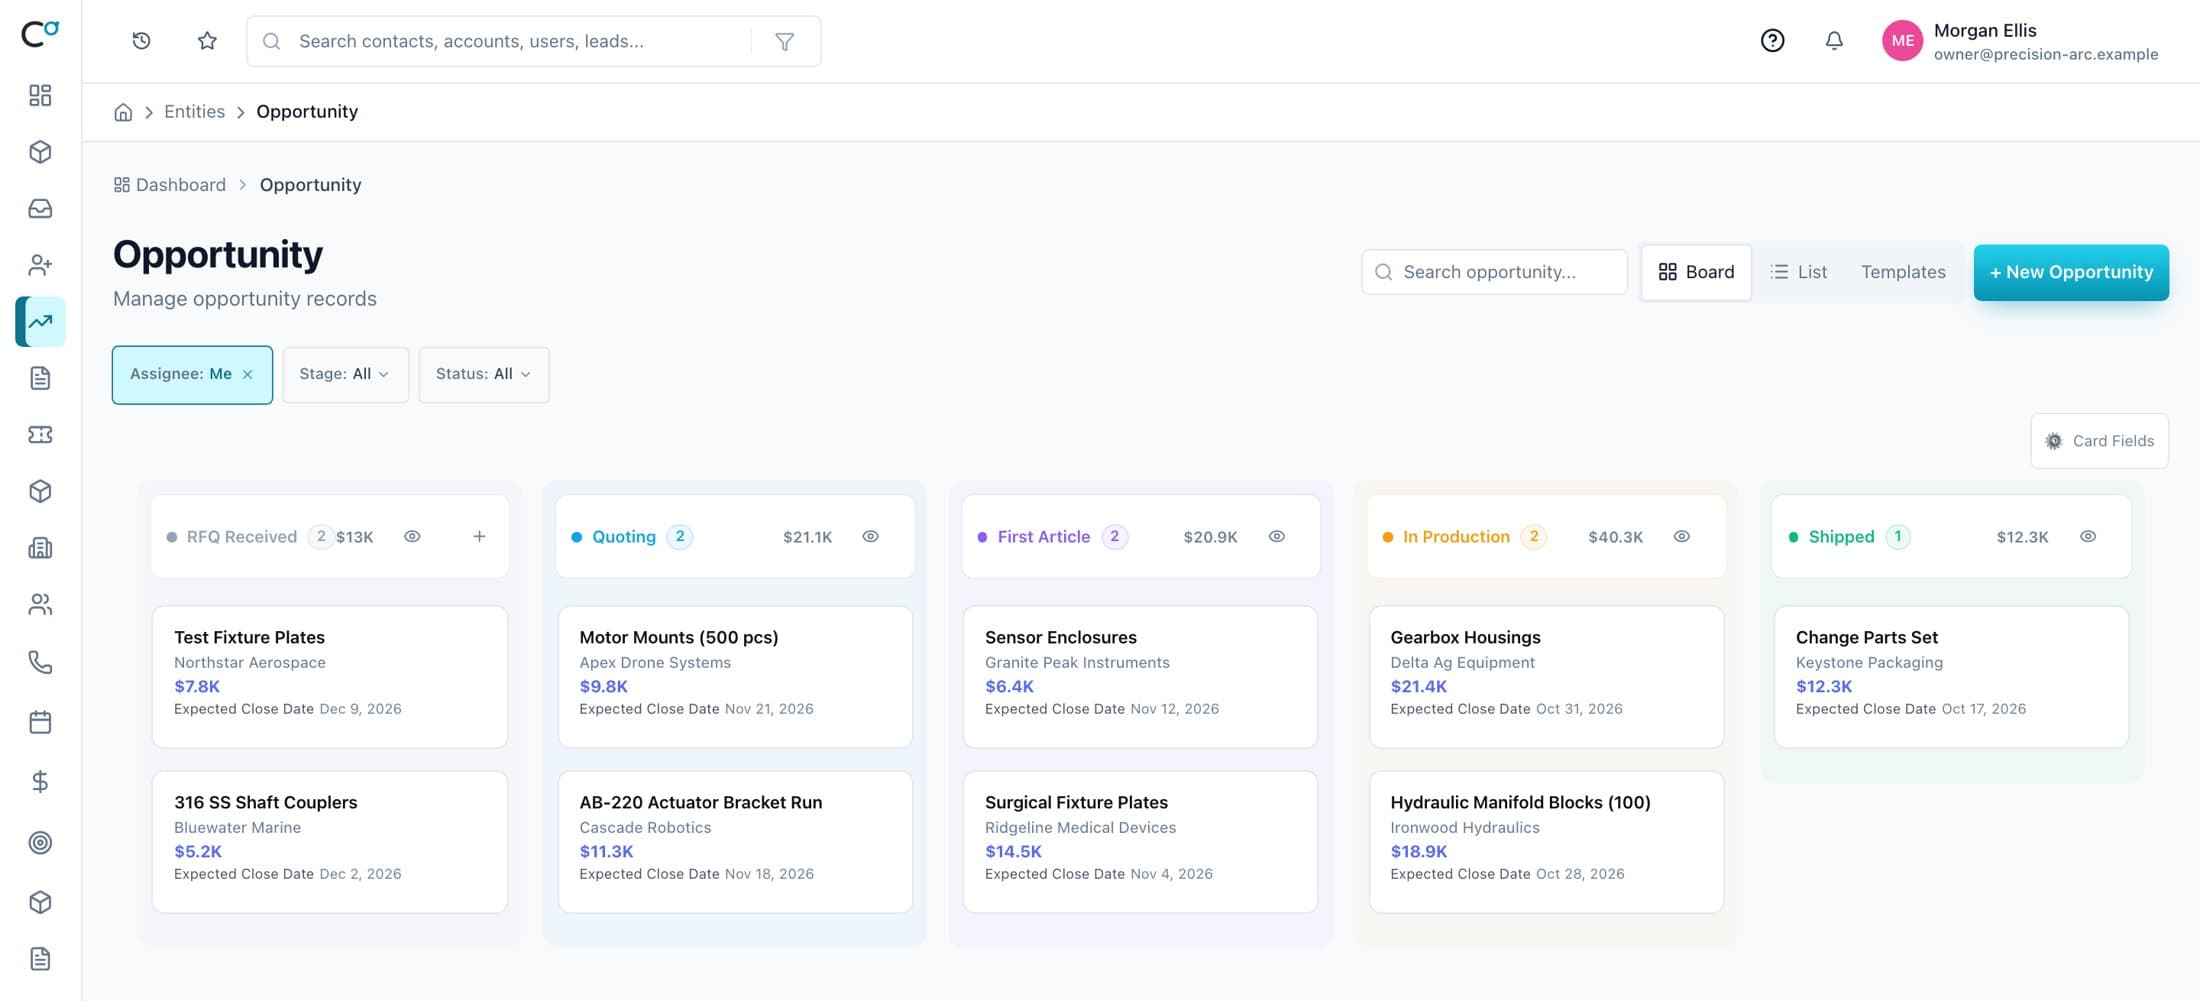Expand the Stage: All filter dropdown
Viewport: 2200px width, 1001px height.
pyautogui.click(x=345, y=375)
